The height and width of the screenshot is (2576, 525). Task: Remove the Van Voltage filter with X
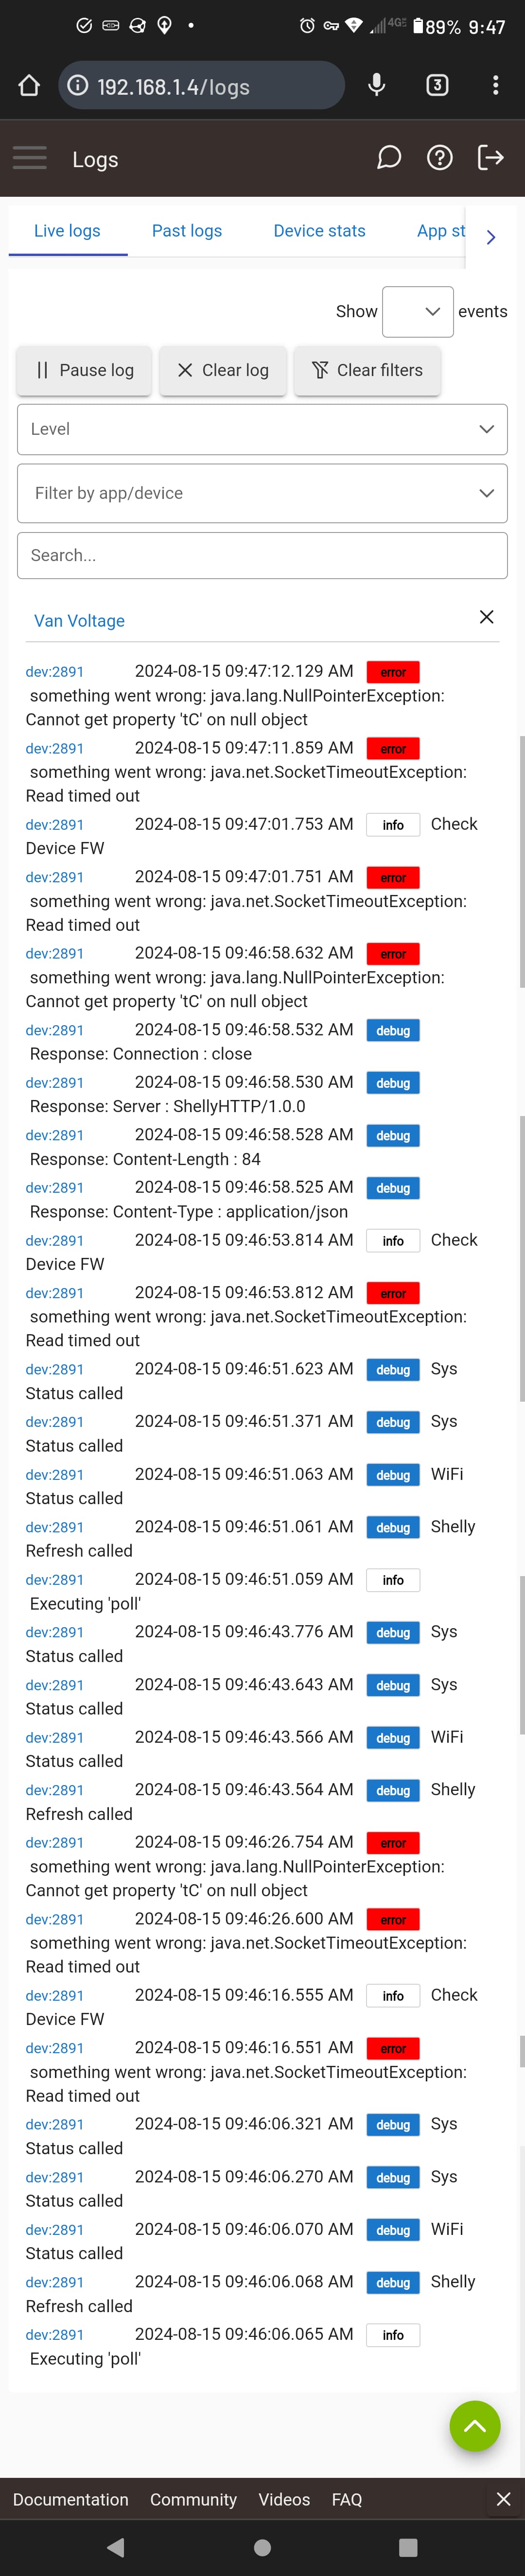tap(486, 617)
